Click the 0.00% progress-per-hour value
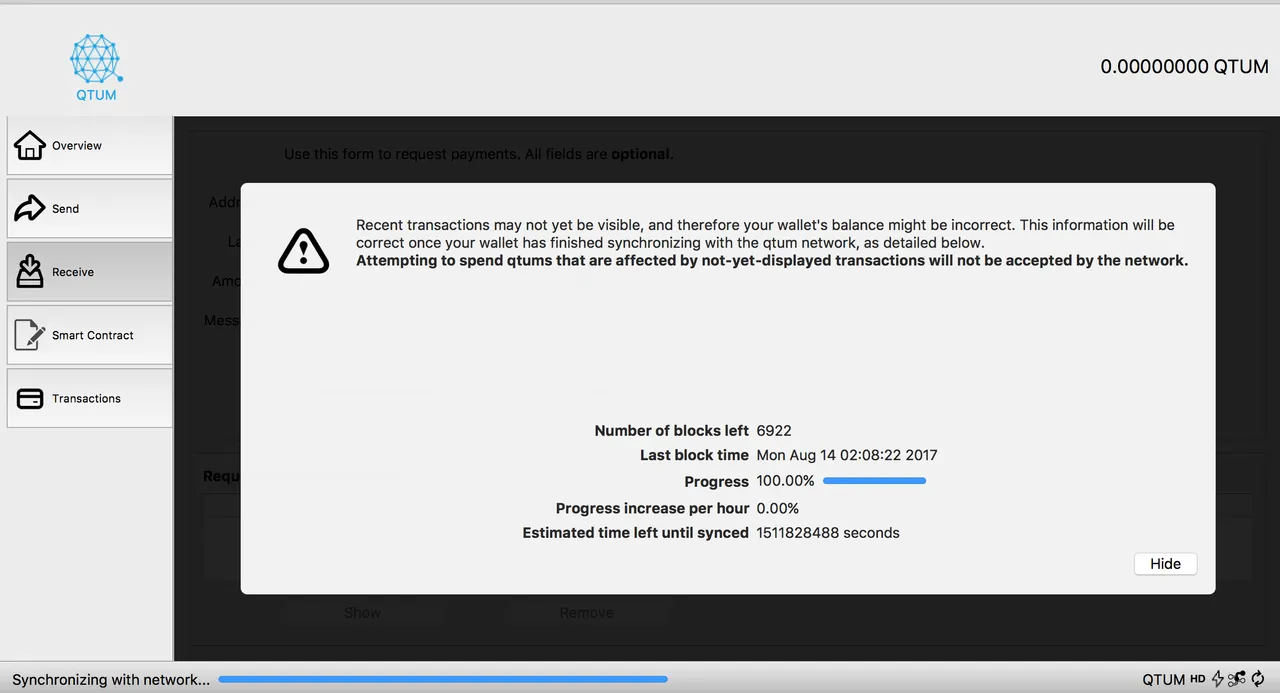Screen dimensions: 1280x693 [778, 508]
